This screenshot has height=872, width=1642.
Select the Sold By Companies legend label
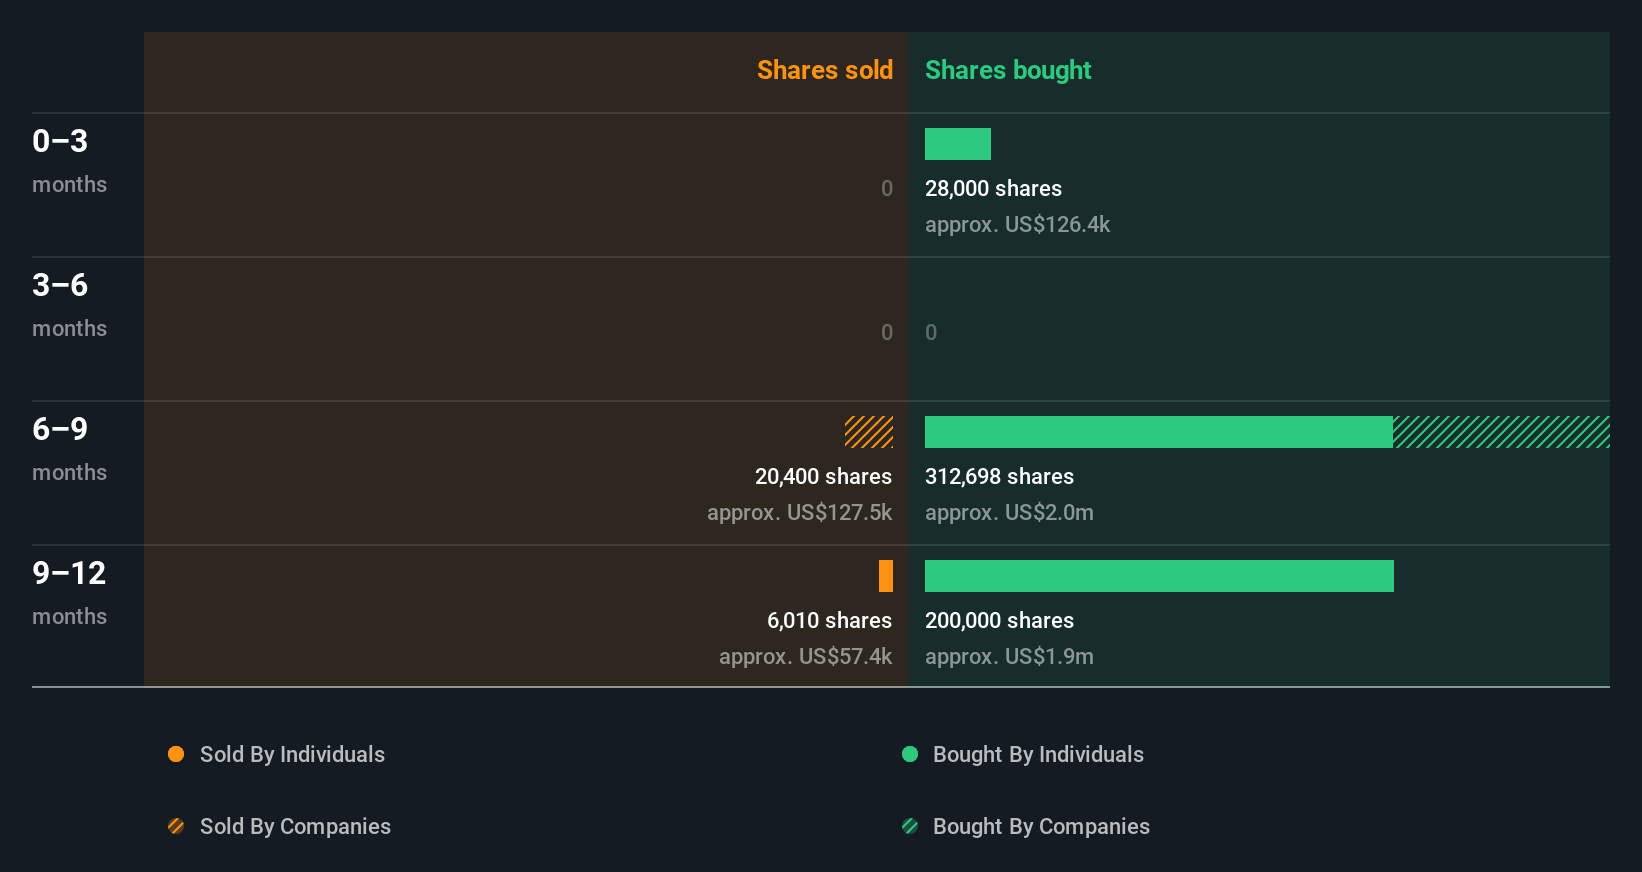(295, 826)
